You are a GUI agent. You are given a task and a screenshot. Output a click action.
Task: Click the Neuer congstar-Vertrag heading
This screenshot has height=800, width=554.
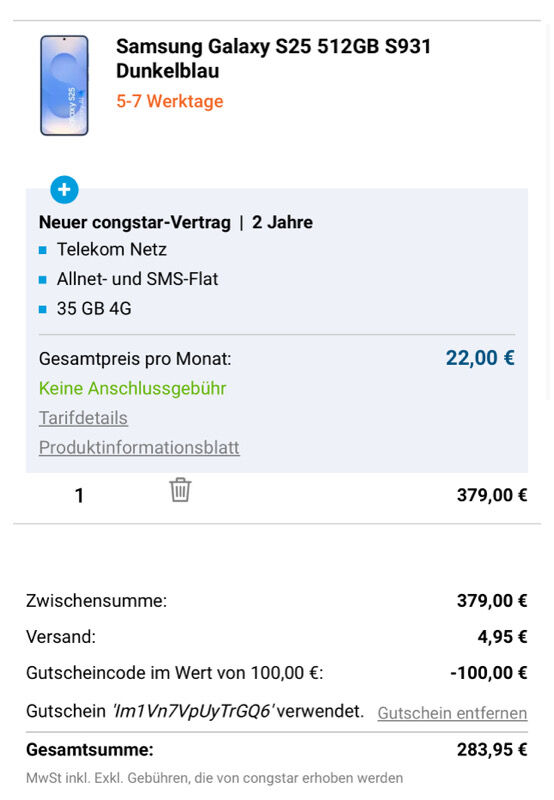point(135,222)
